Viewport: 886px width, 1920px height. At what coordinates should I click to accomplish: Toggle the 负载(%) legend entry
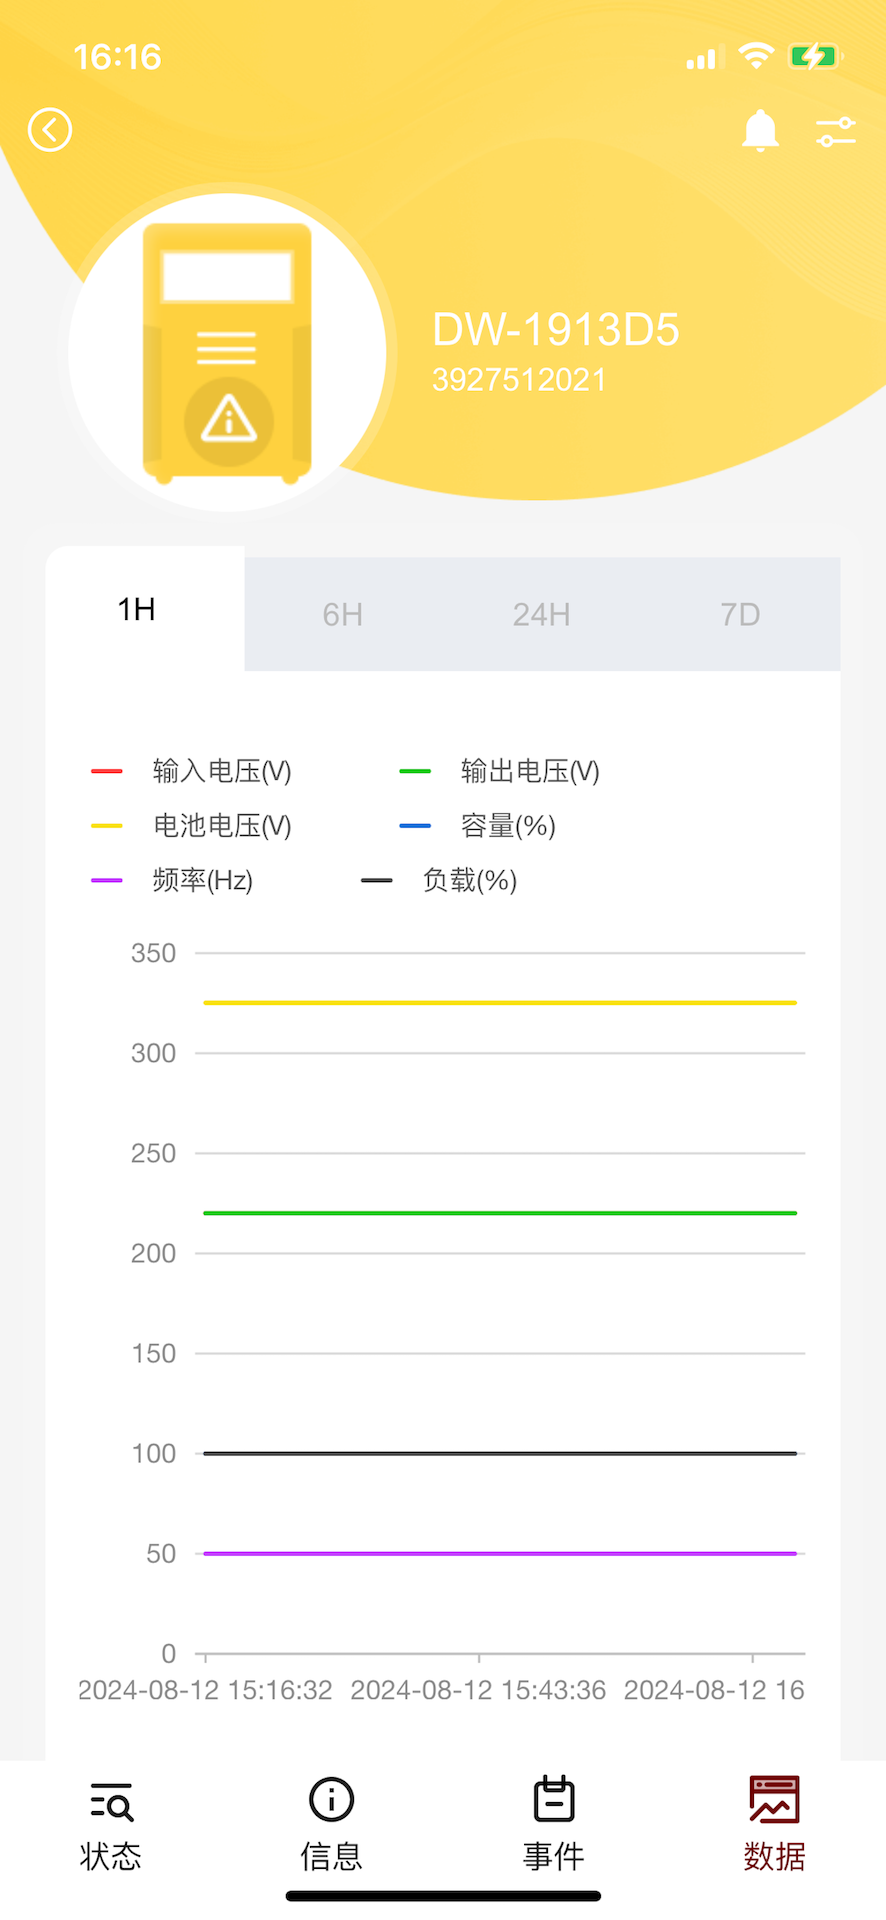469,881
